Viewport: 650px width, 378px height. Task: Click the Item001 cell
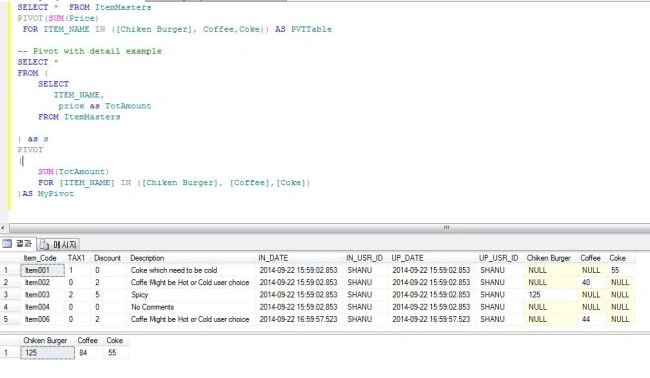43,270
